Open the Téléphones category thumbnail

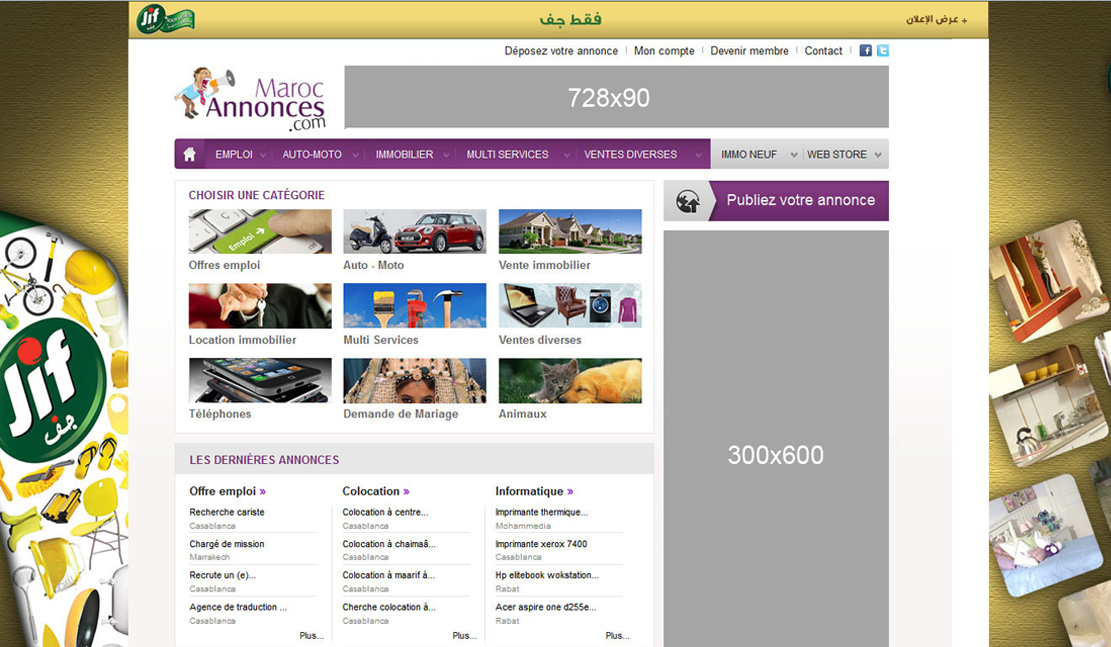(259, 381)
